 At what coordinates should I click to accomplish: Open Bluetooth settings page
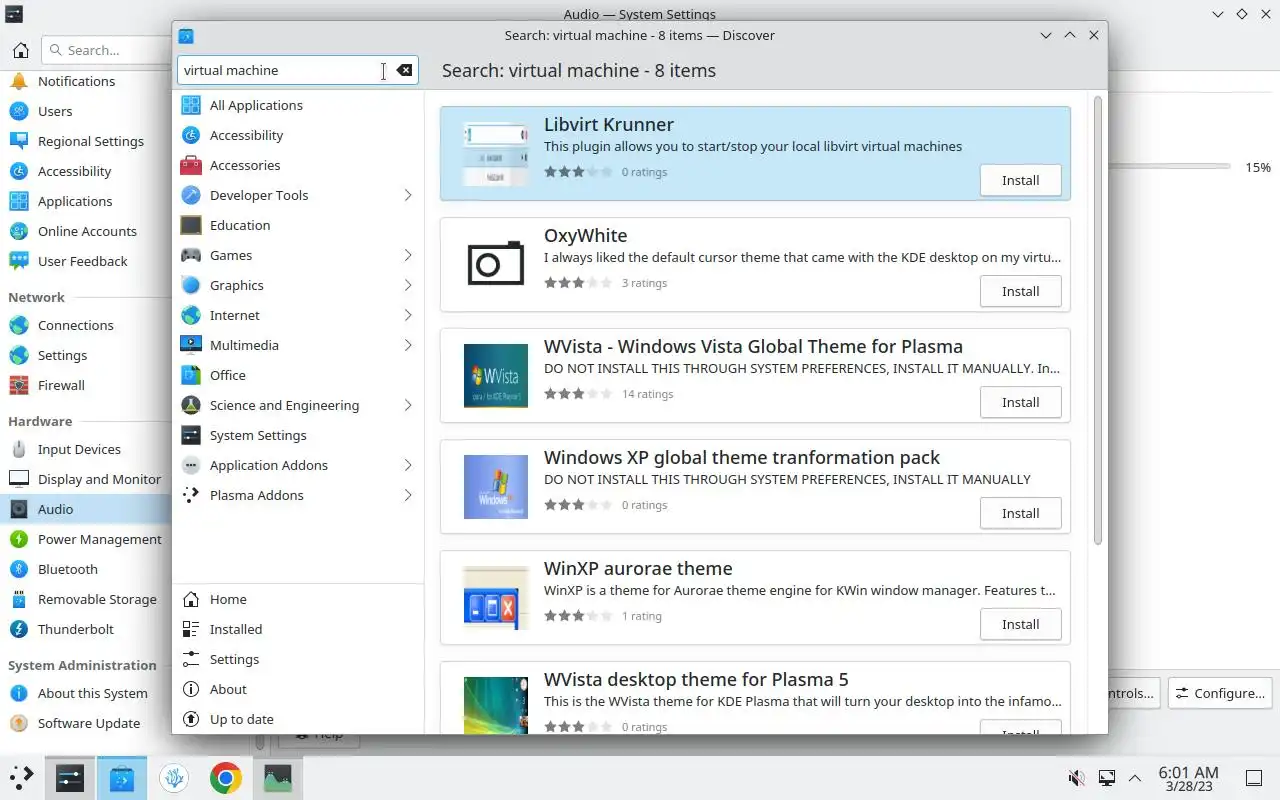[x=68, y=569]
